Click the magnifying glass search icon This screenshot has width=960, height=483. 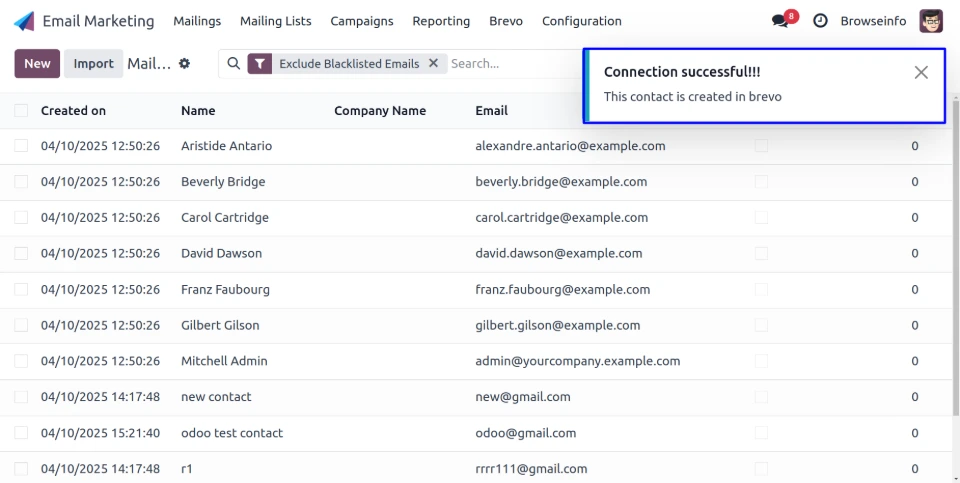(x=234, y=64)
